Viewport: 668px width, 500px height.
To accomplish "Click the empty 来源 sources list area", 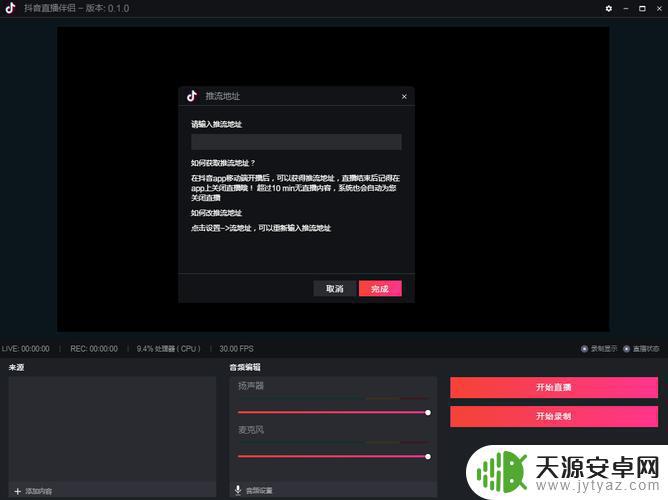I will coord(112,429).
